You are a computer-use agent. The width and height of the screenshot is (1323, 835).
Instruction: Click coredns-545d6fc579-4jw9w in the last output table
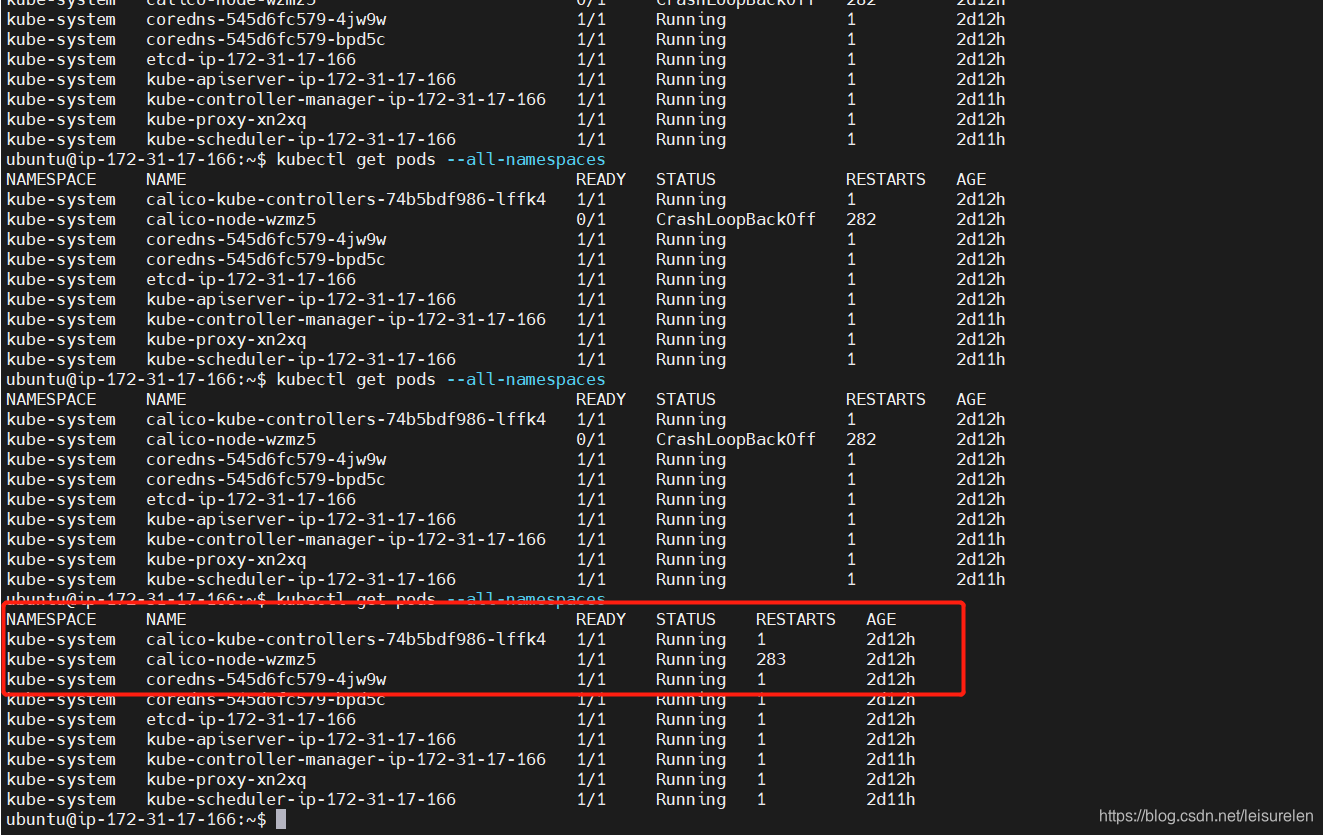click(266, 679)
